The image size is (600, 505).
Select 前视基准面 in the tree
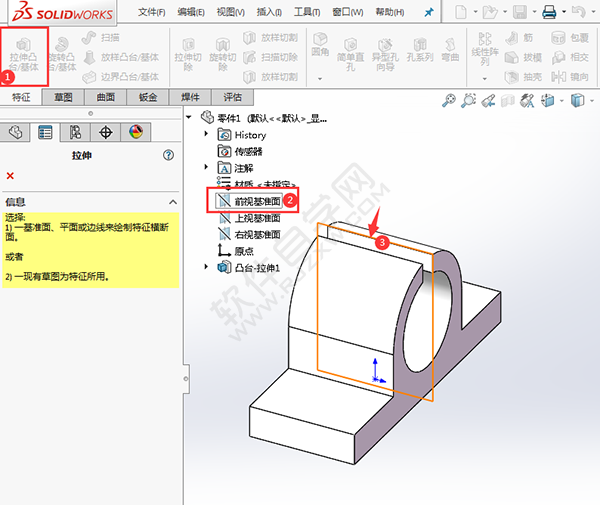248,201
